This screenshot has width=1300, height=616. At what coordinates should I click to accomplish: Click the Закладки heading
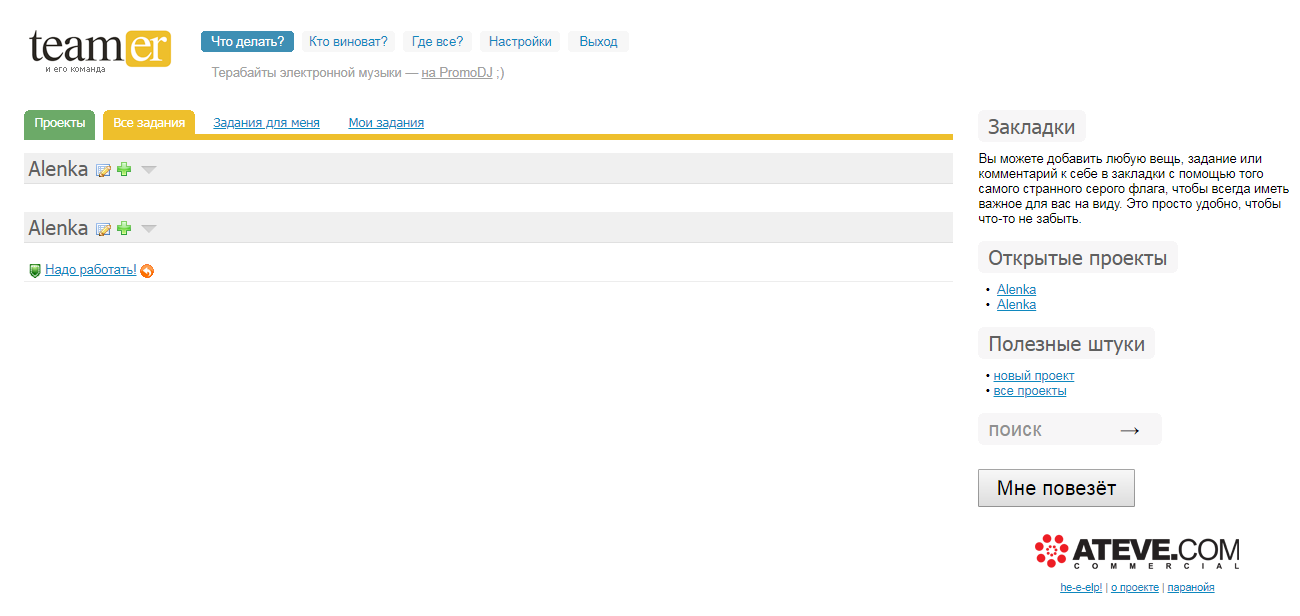[1032, 127]
